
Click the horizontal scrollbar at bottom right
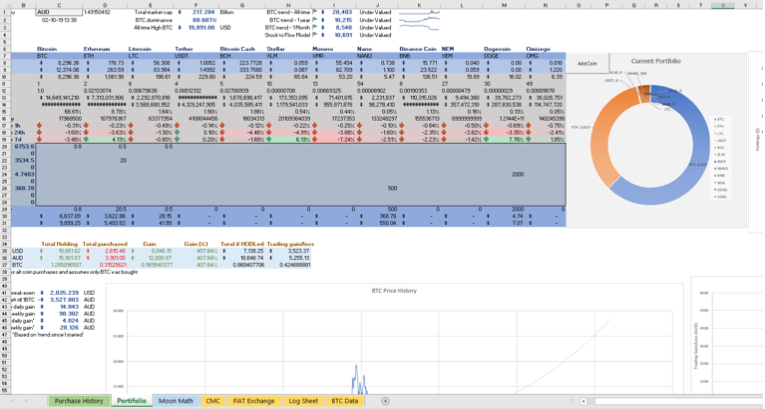click(677, 401)
